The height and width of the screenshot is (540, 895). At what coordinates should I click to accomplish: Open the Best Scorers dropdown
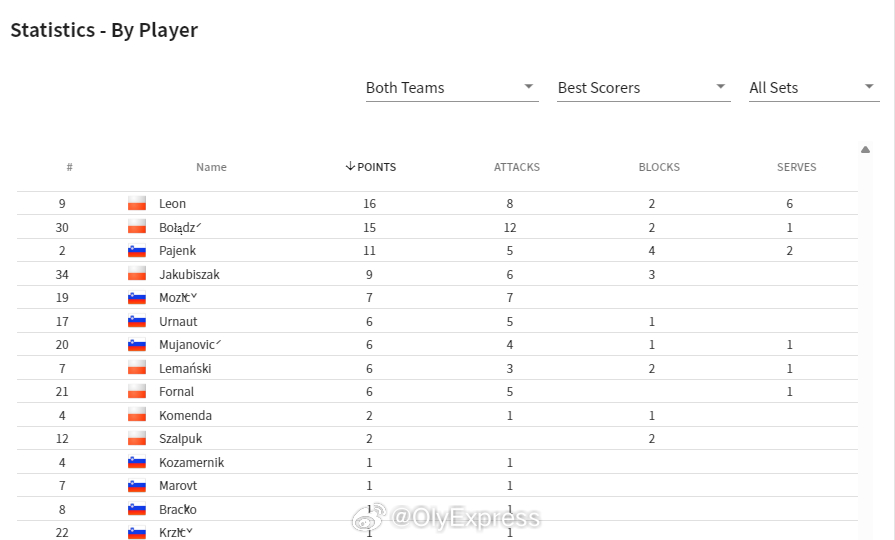click(644, 88)
